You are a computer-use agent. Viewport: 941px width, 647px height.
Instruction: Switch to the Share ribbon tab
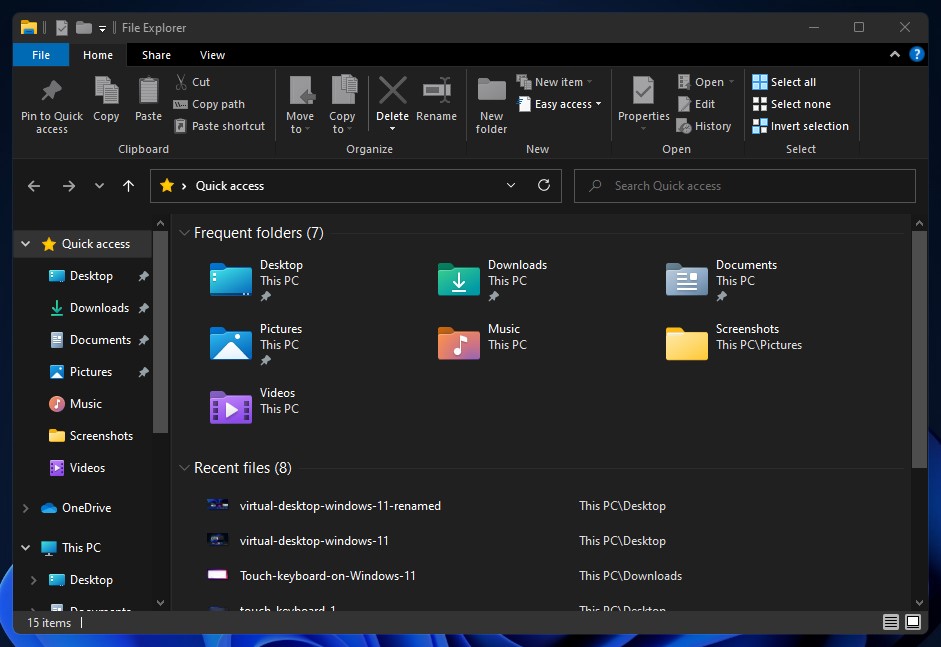[156, 55]
